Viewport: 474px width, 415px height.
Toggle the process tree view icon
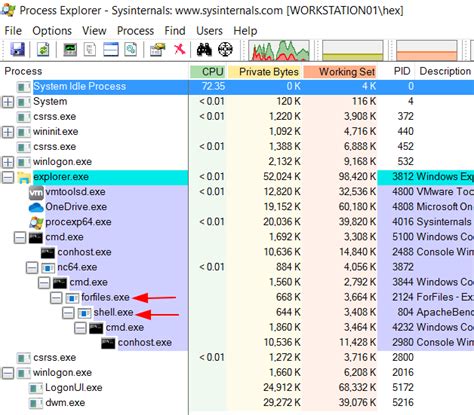[90, 49]
